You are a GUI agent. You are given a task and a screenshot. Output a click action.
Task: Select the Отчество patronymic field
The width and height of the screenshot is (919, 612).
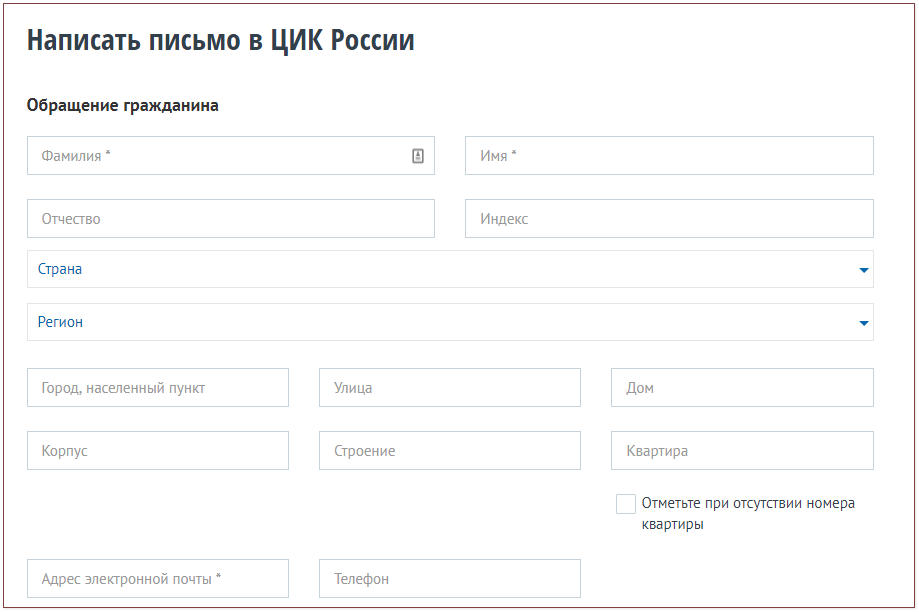[200, 218]
